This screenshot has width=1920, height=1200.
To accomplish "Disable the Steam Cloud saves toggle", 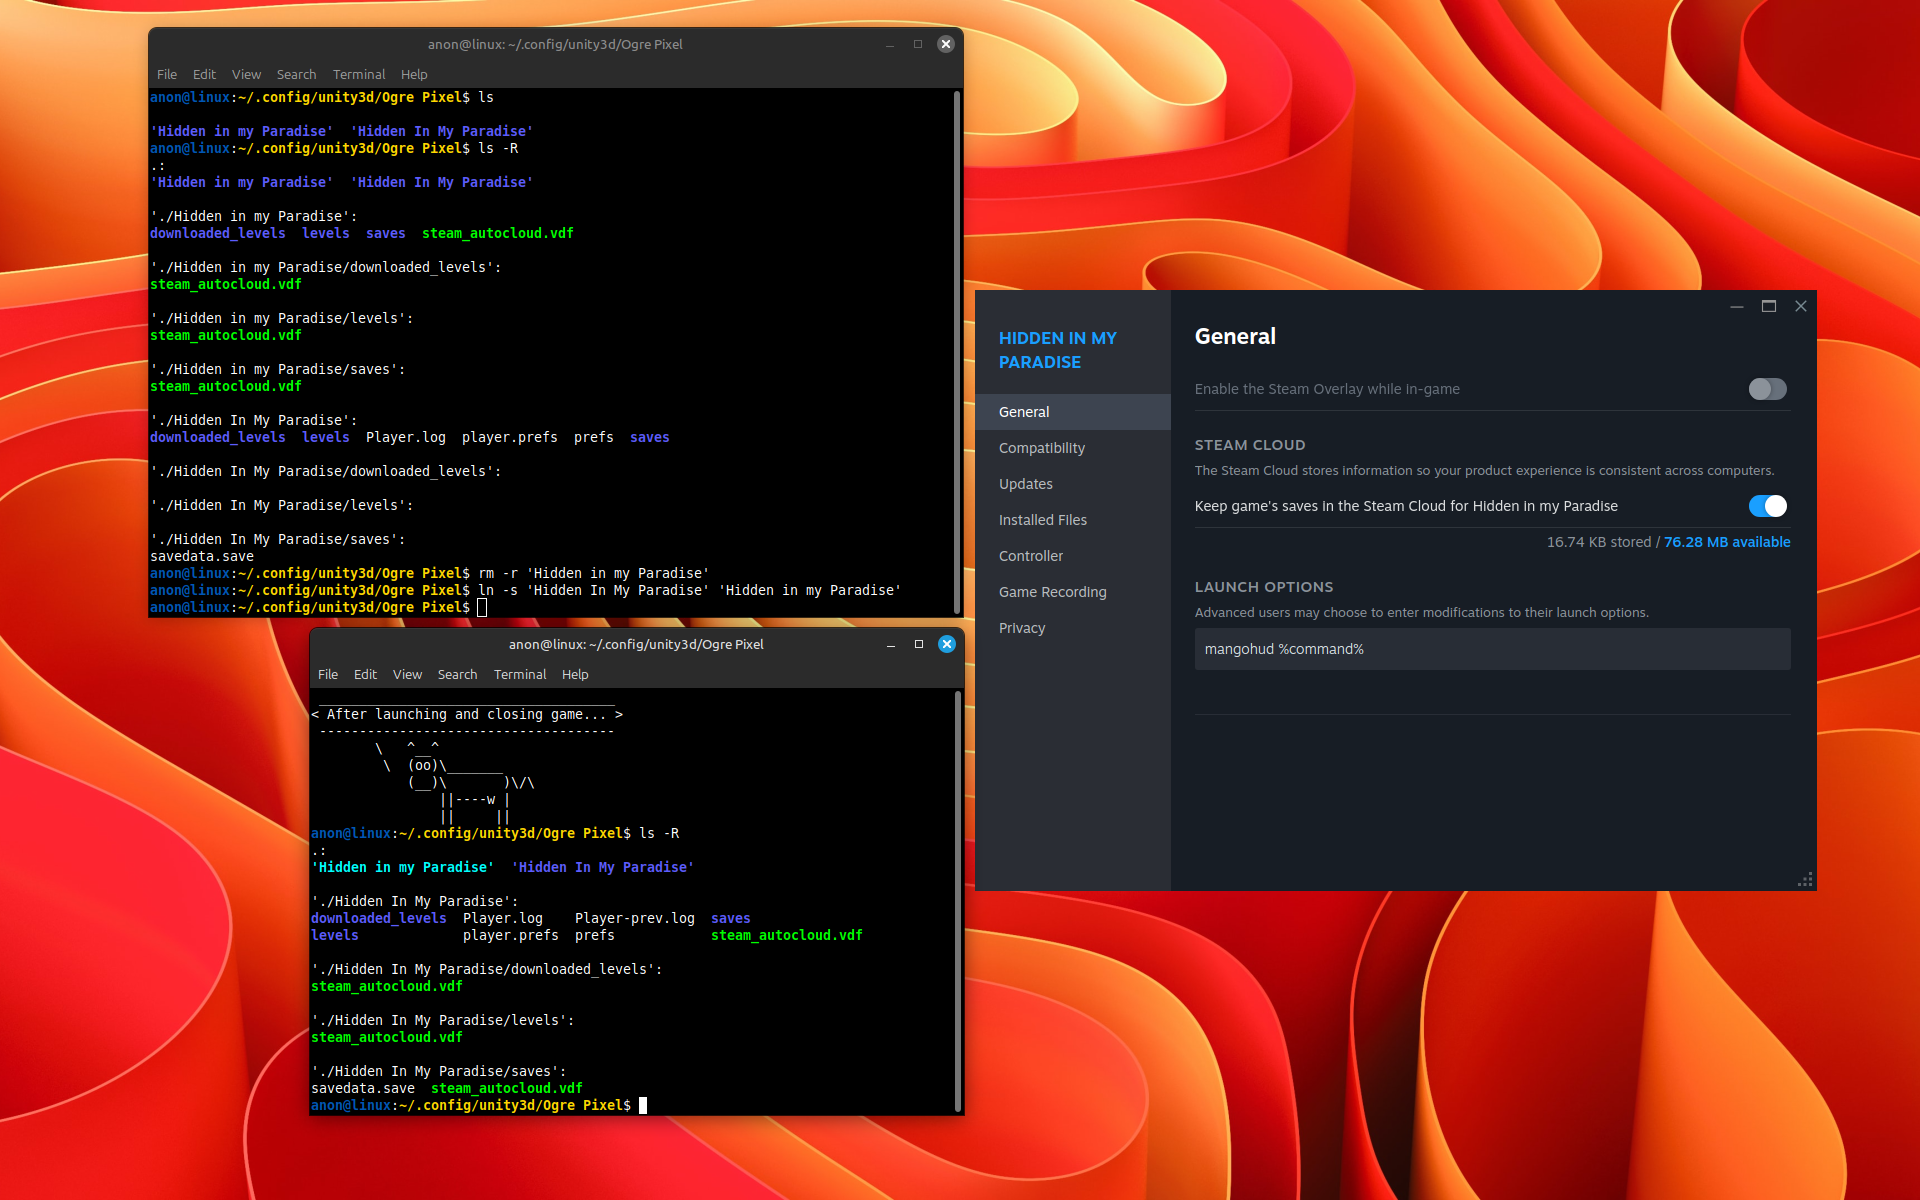I will [x=1767, y=506].
